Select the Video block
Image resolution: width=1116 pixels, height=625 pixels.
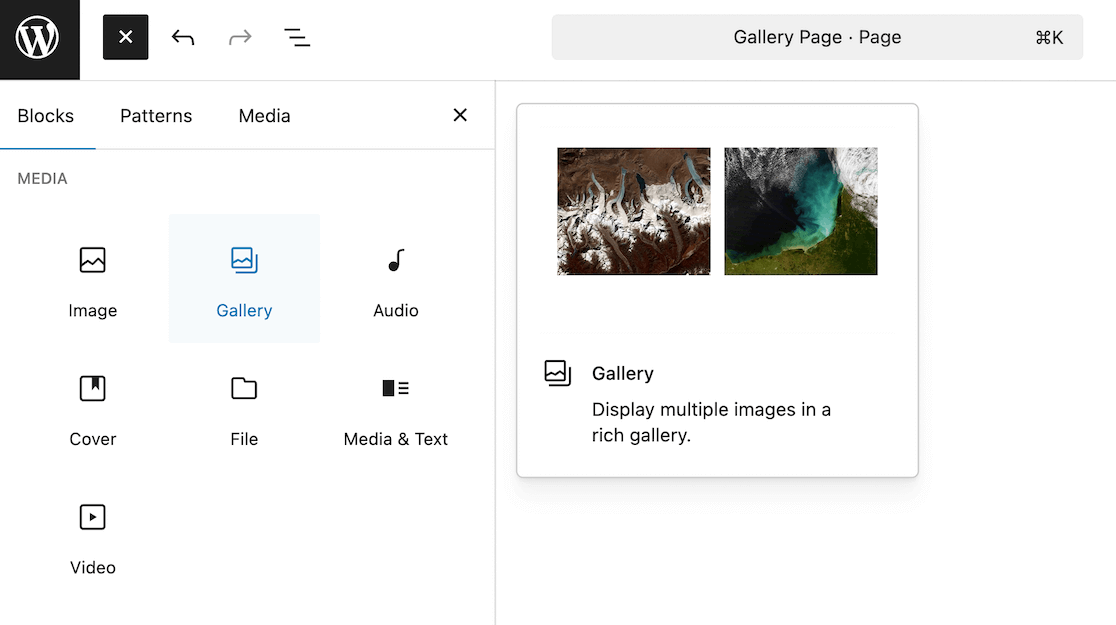(x=92, y=537)
